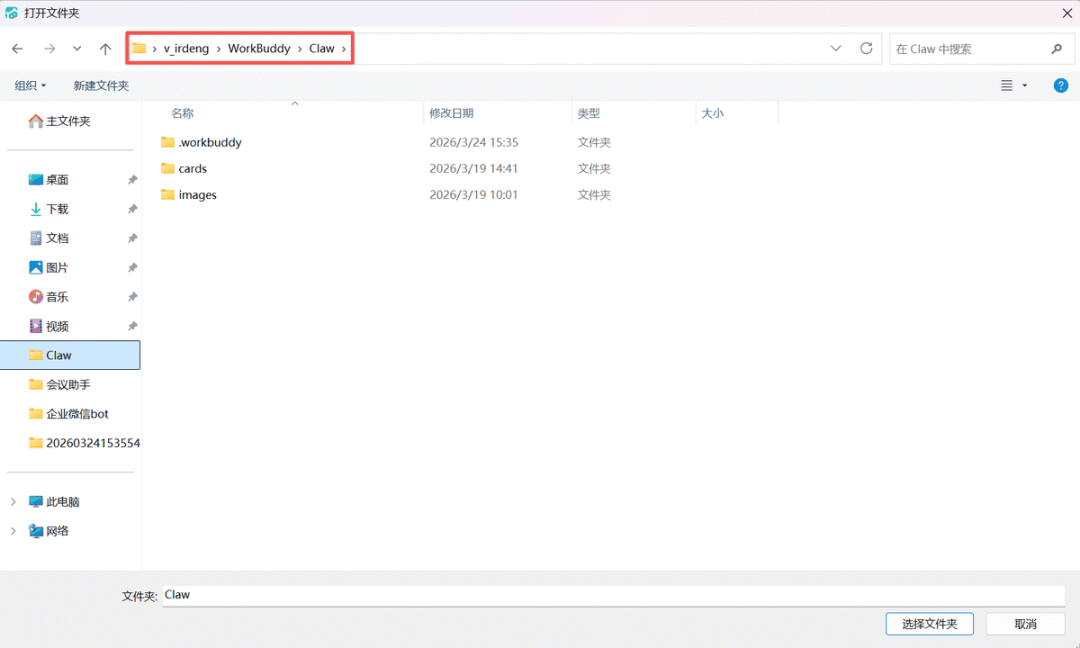Sort by 修改日期 column header
The image size is (1080, 648).
click(x=451, y=113)
